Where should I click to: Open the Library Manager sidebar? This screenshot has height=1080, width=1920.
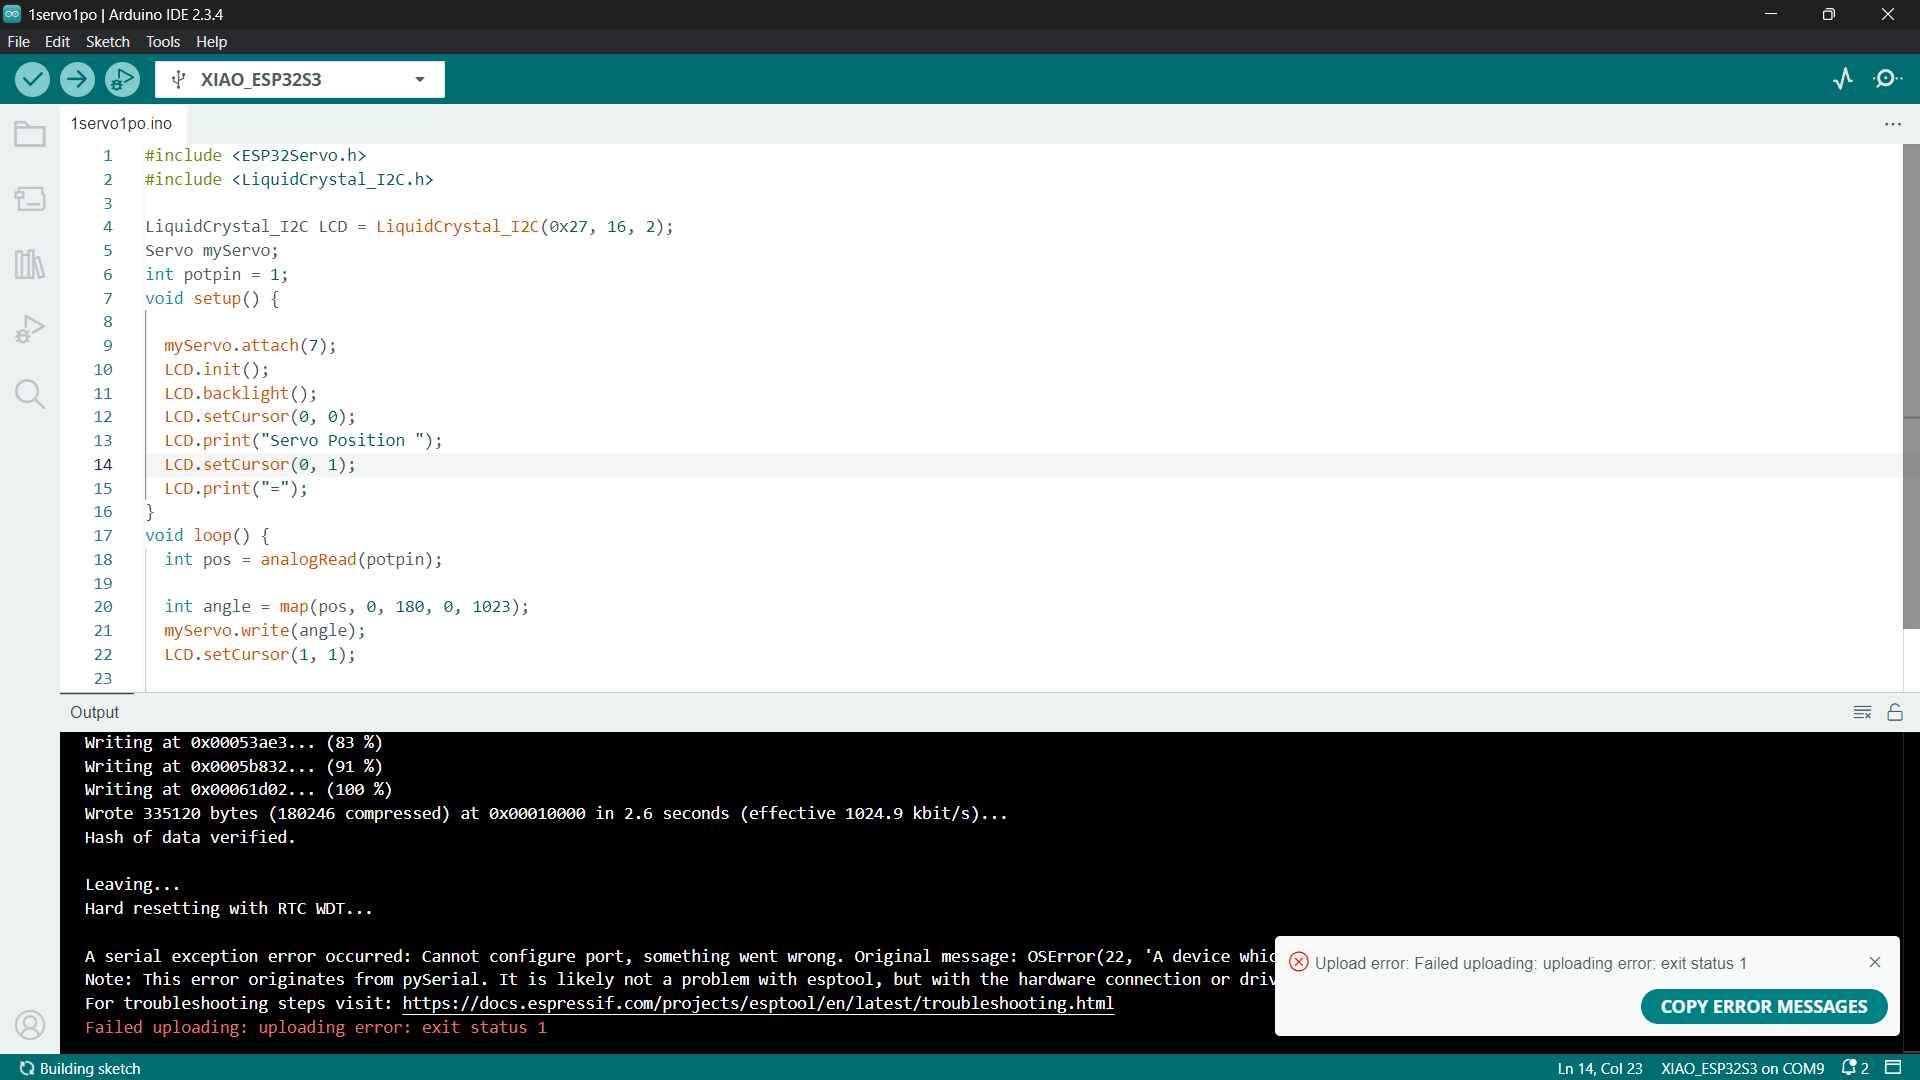[x=30, y=264]
